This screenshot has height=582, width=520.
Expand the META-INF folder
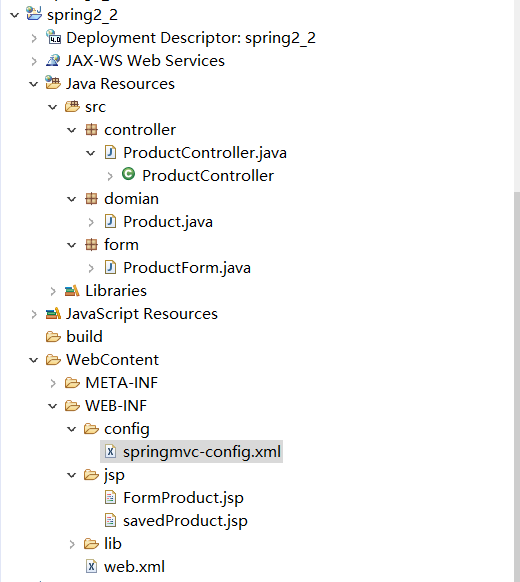tap(53, 383)
